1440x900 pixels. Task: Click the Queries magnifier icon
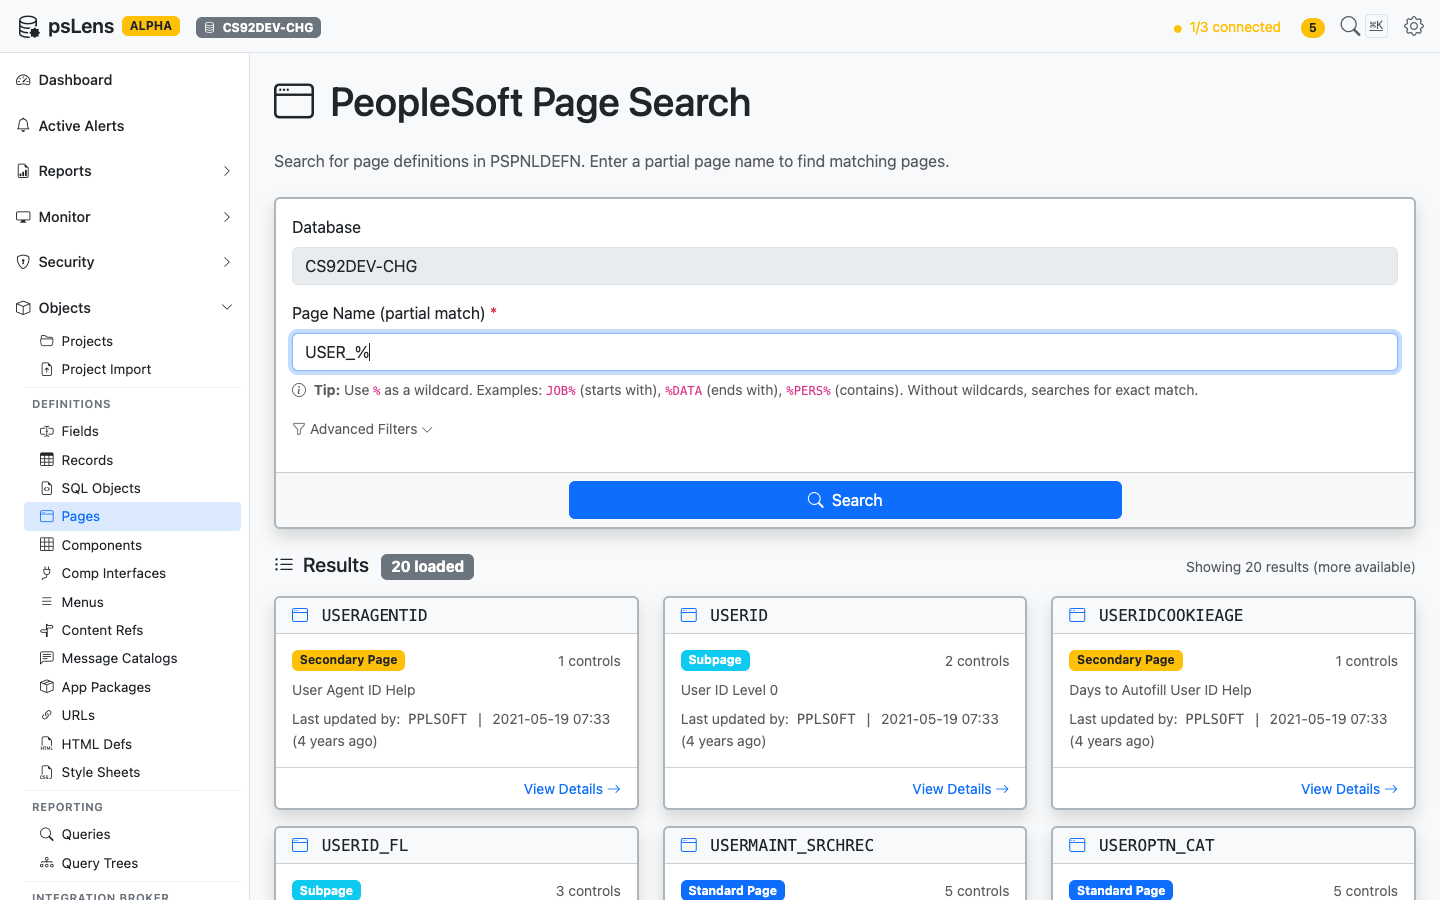[x=46, y=834]
